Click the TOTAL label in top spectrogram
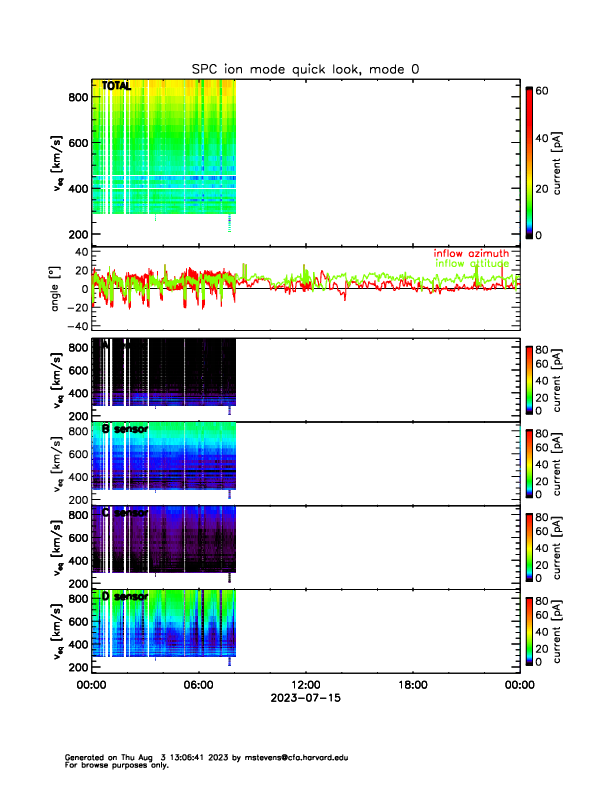This screenshot has height=792, width=612. pos(116,88)
